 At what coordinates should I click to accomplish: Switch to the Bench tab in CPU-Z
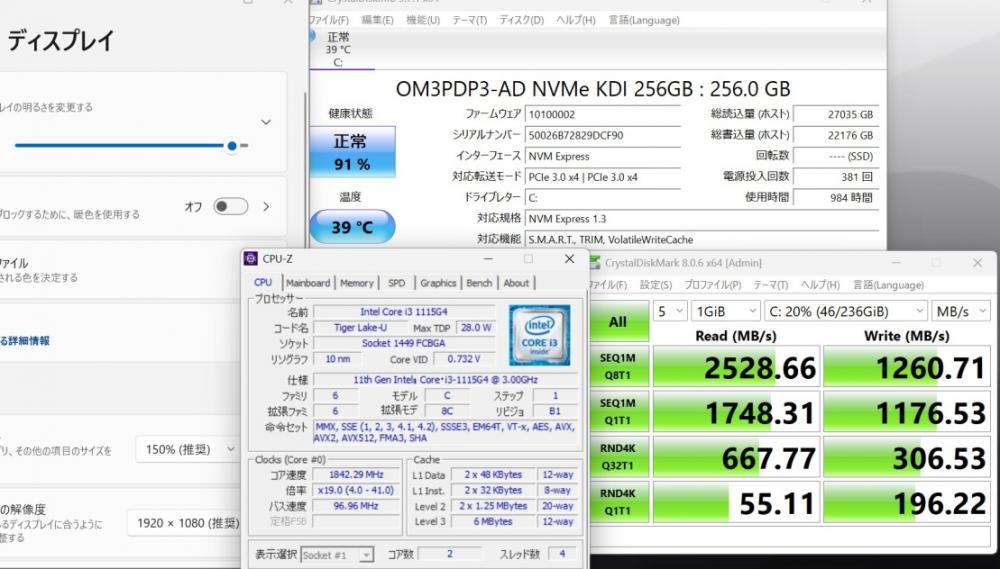click(x=480, y=283)
